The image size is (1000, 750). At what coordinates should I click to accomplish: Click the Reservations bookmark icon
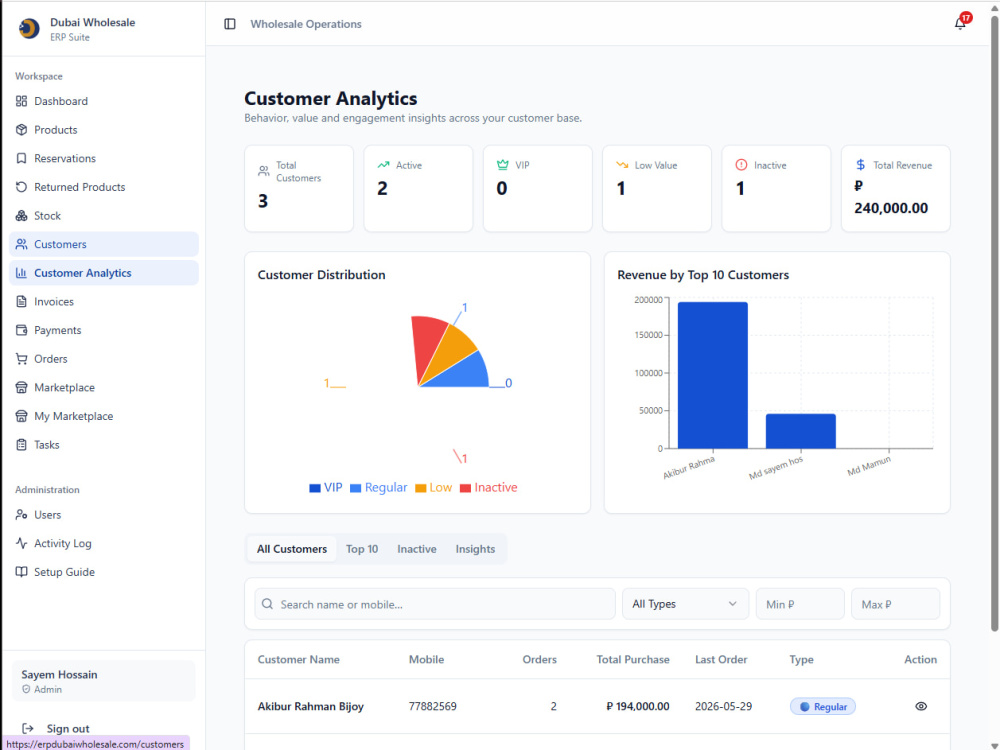tap(22, 158)
